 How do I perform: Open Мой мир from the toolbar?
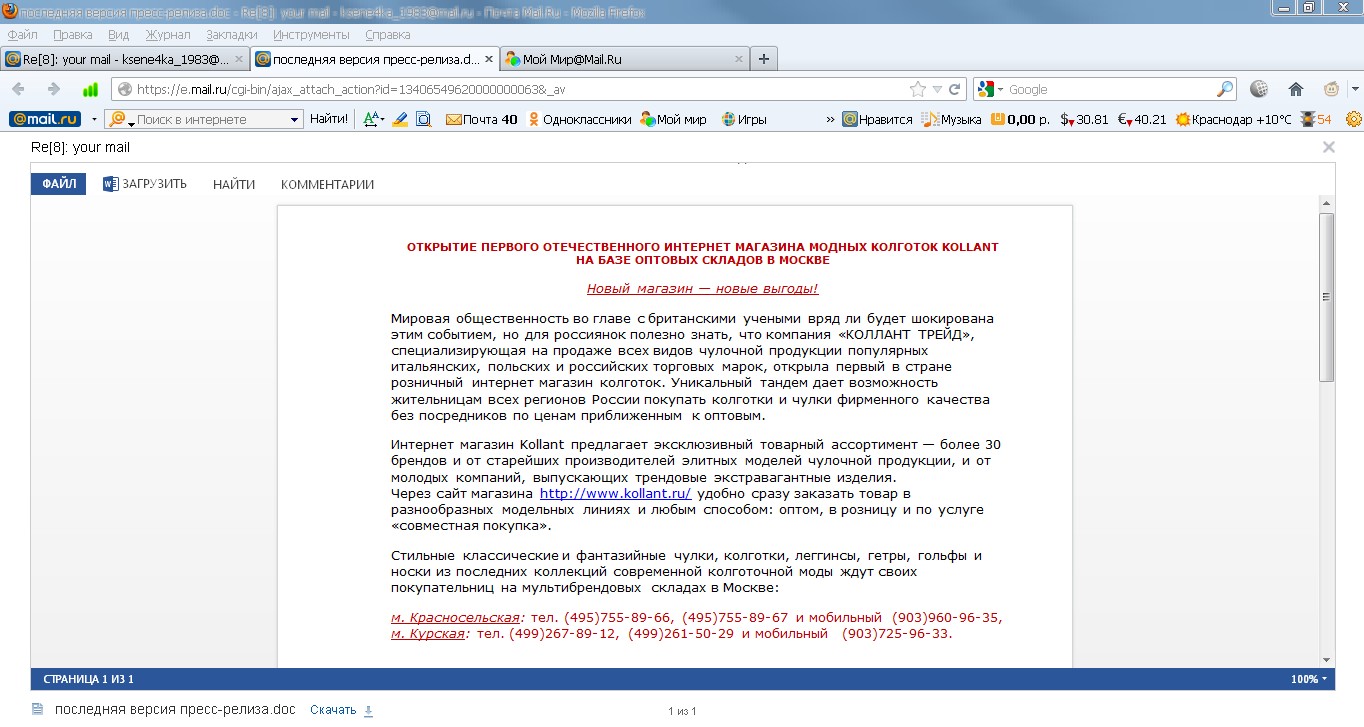tap(673, 119)
